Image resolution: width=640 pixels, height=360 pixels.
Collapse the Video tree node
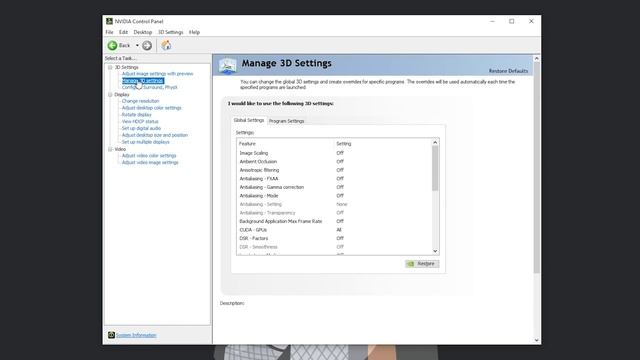coord(110,149)
